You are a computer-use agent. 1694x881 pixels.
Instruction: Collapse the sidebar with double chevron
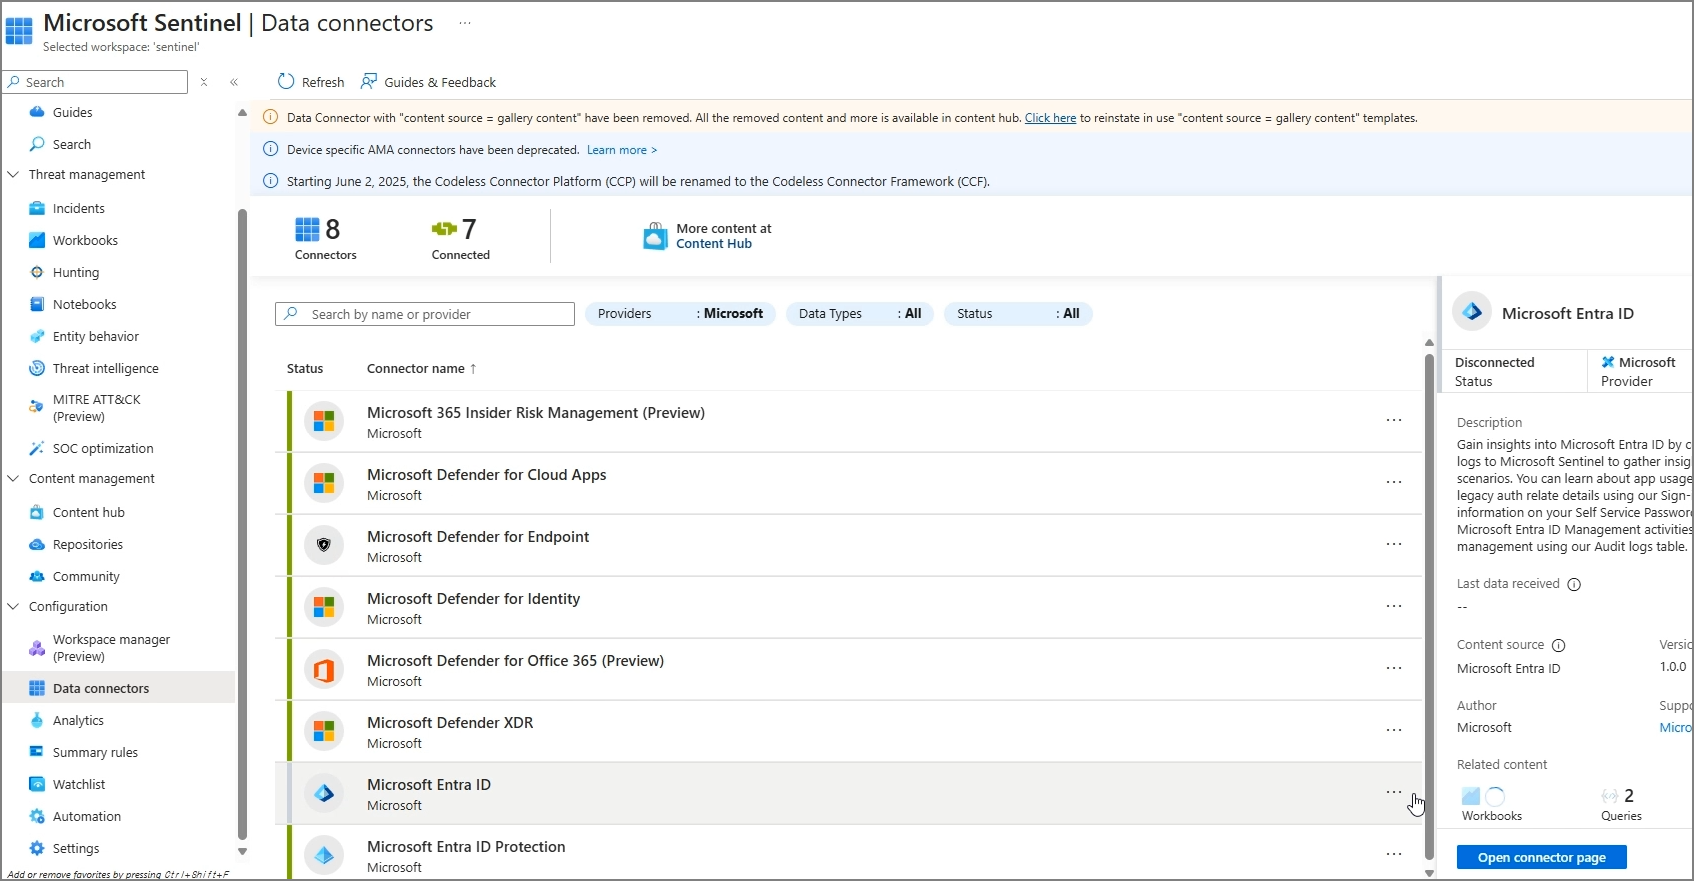pyautogui.click(x=234, y=82)
